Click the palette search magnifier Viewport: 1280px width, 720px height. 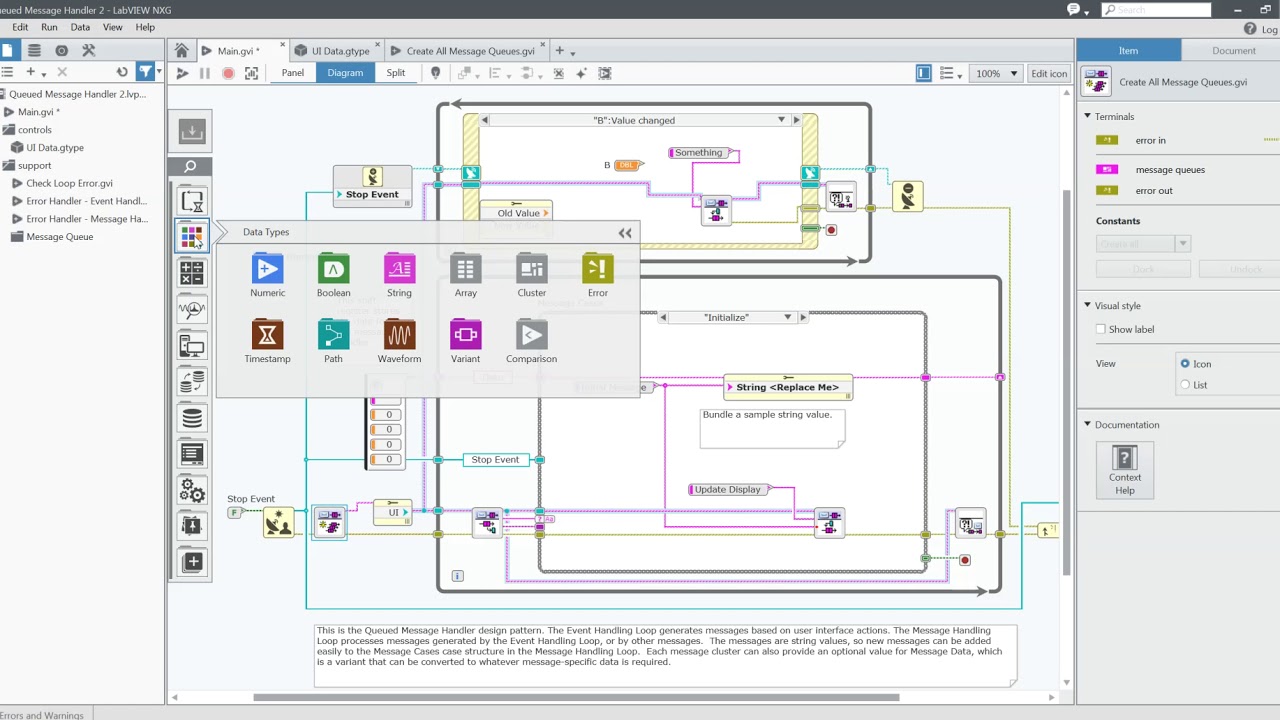tap(191, 167)
